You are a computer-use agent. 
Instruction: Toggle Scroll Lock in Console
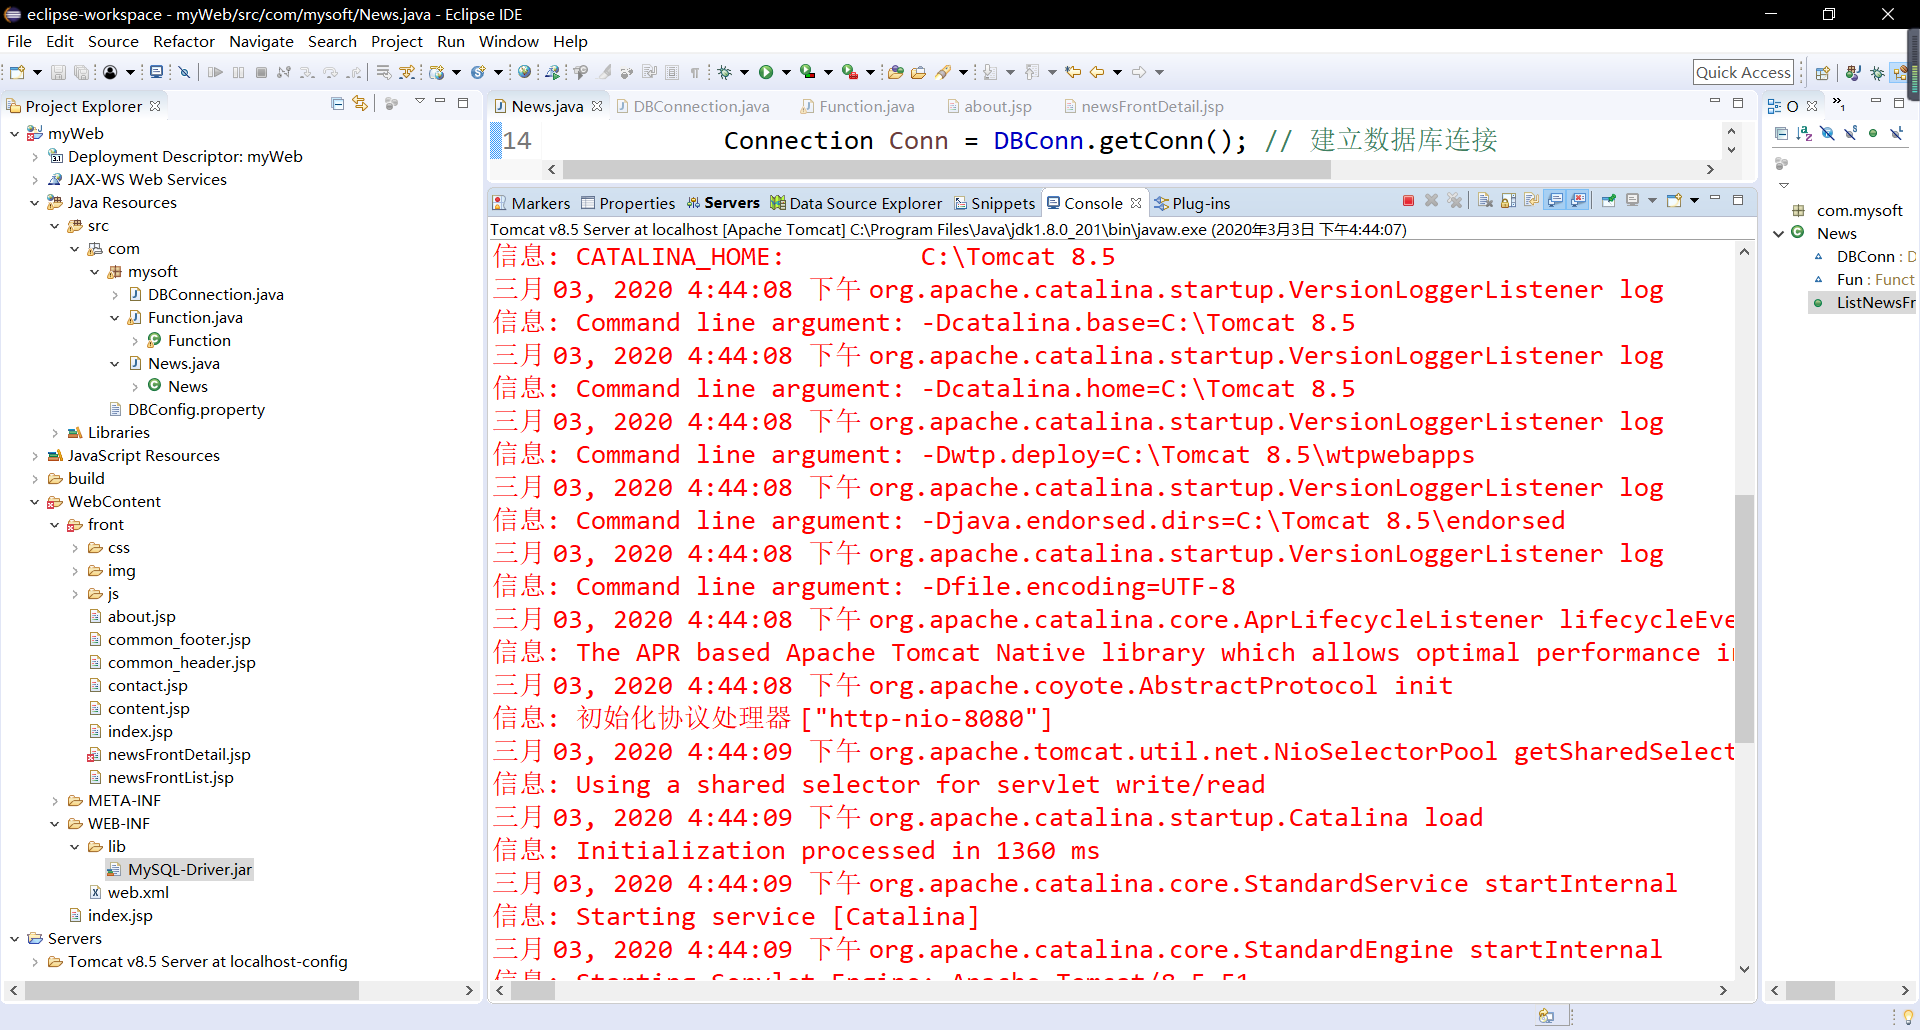point(1508,200)
